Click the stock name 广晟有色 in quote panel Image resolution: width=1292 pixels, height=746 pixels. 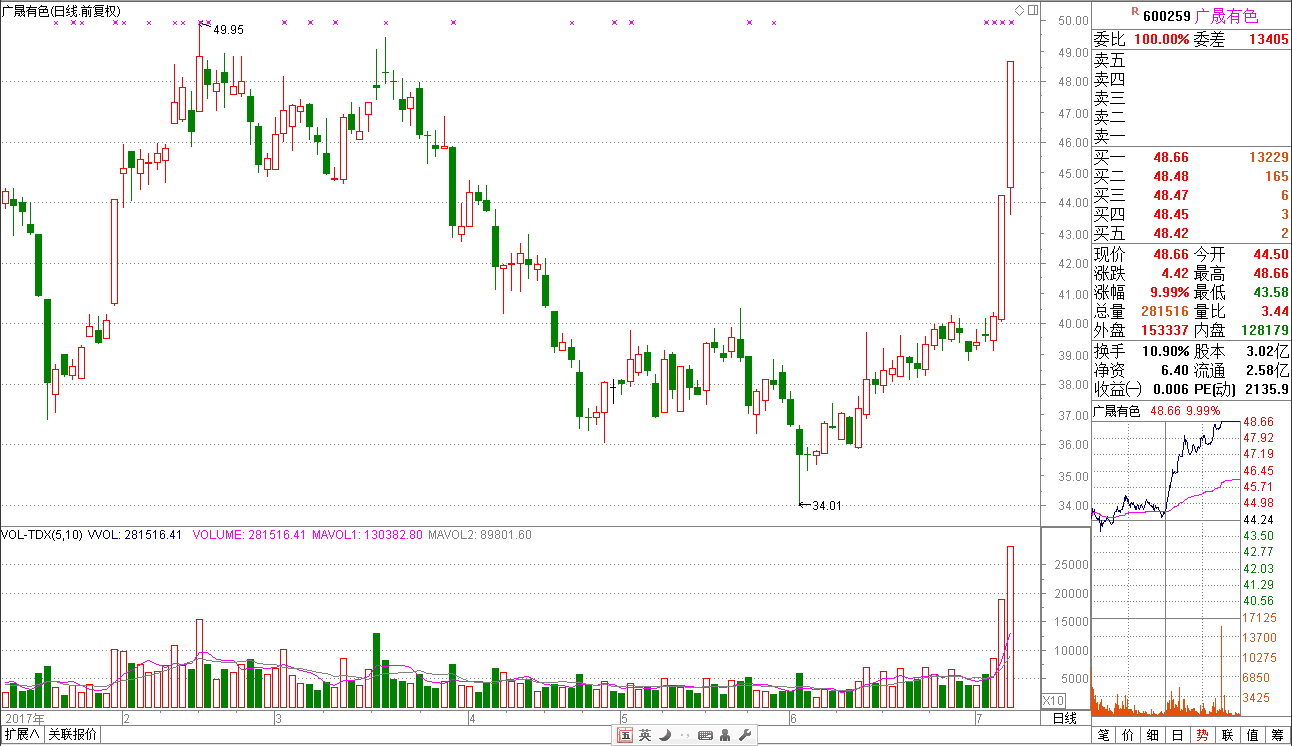tap(1227, 15)
